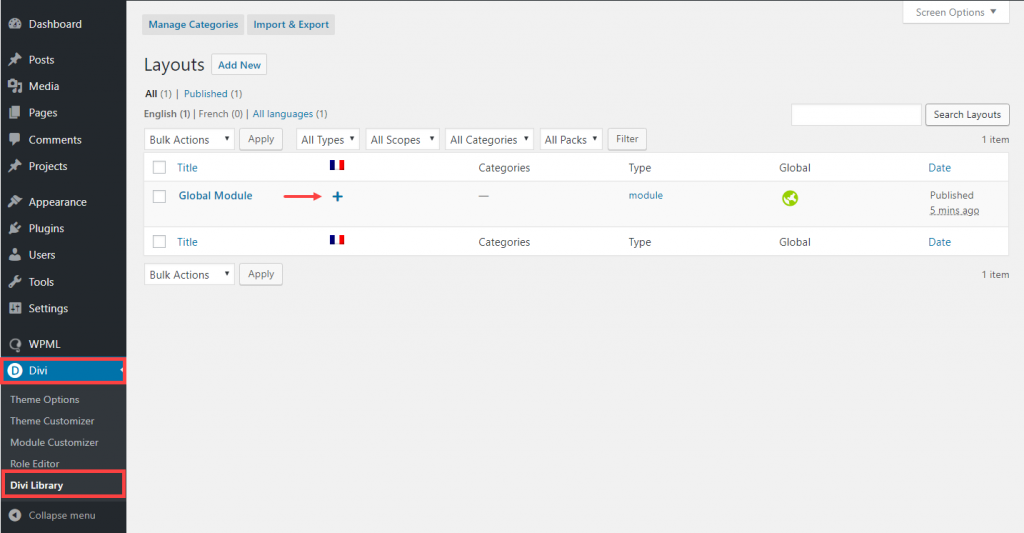Check the Global Module row checkbox

coord(159,196)
